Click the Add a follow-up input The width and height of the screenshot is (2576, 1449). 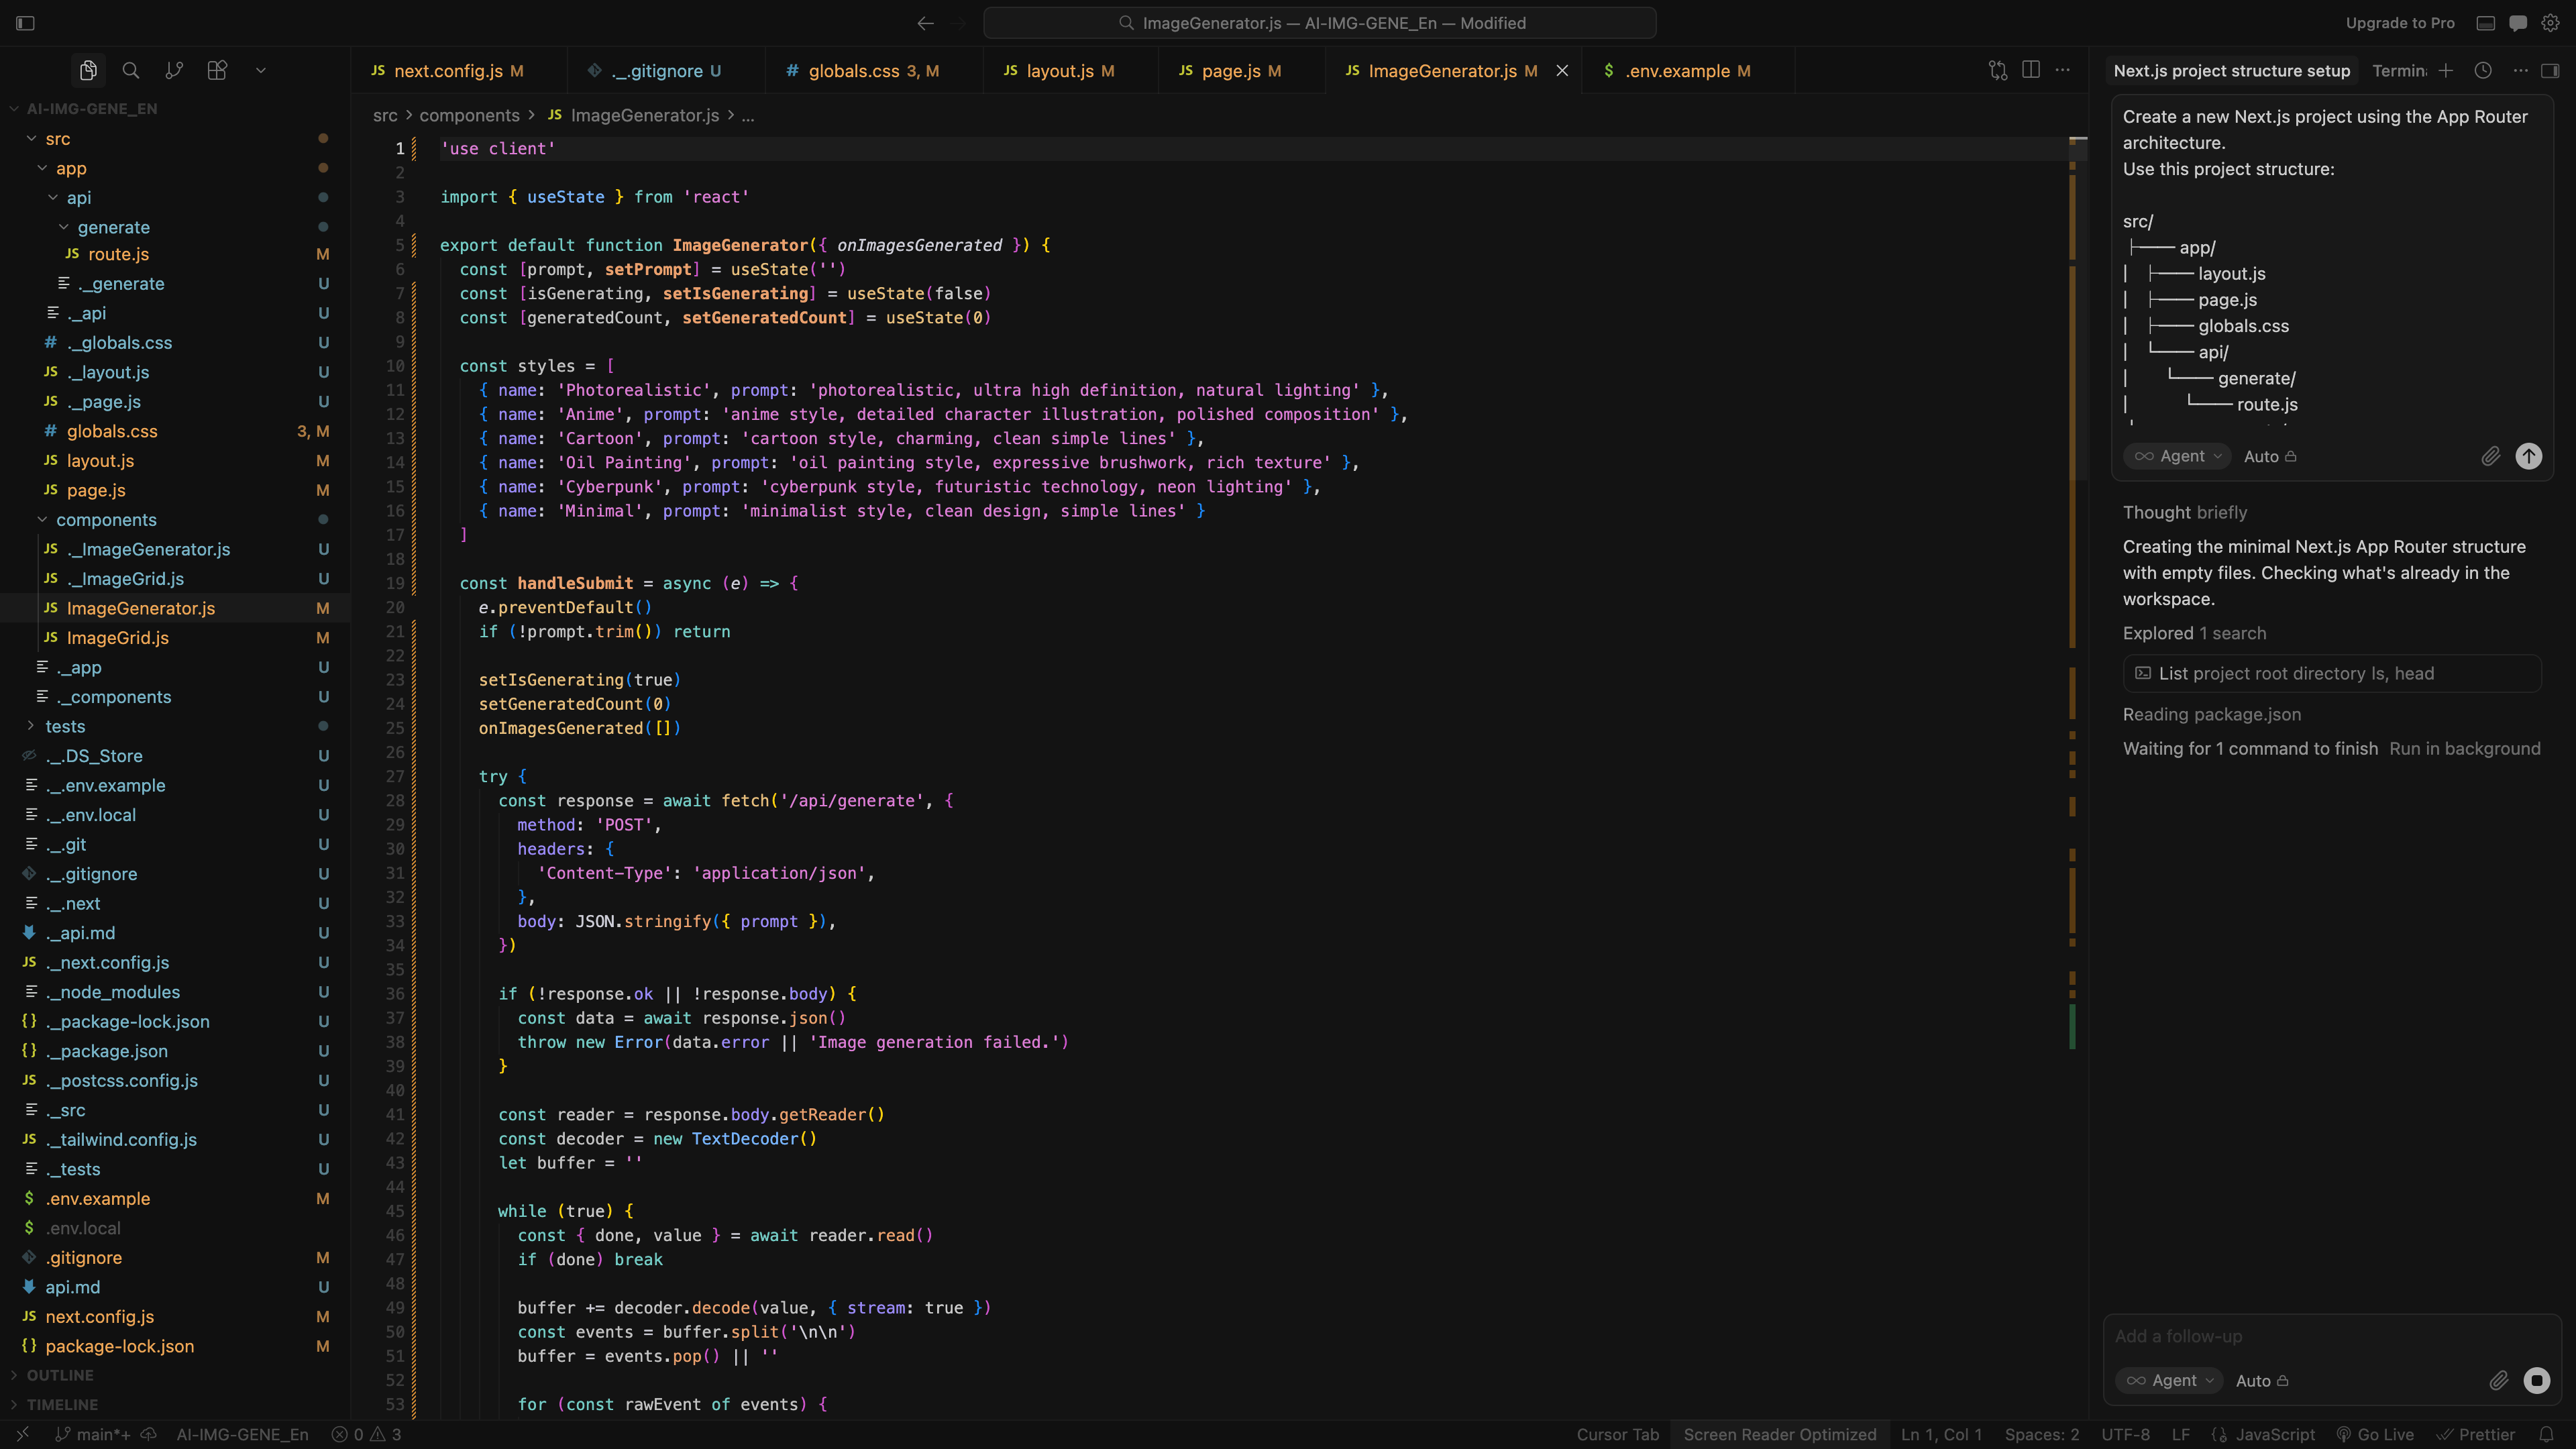(x=2332, y=1337)
